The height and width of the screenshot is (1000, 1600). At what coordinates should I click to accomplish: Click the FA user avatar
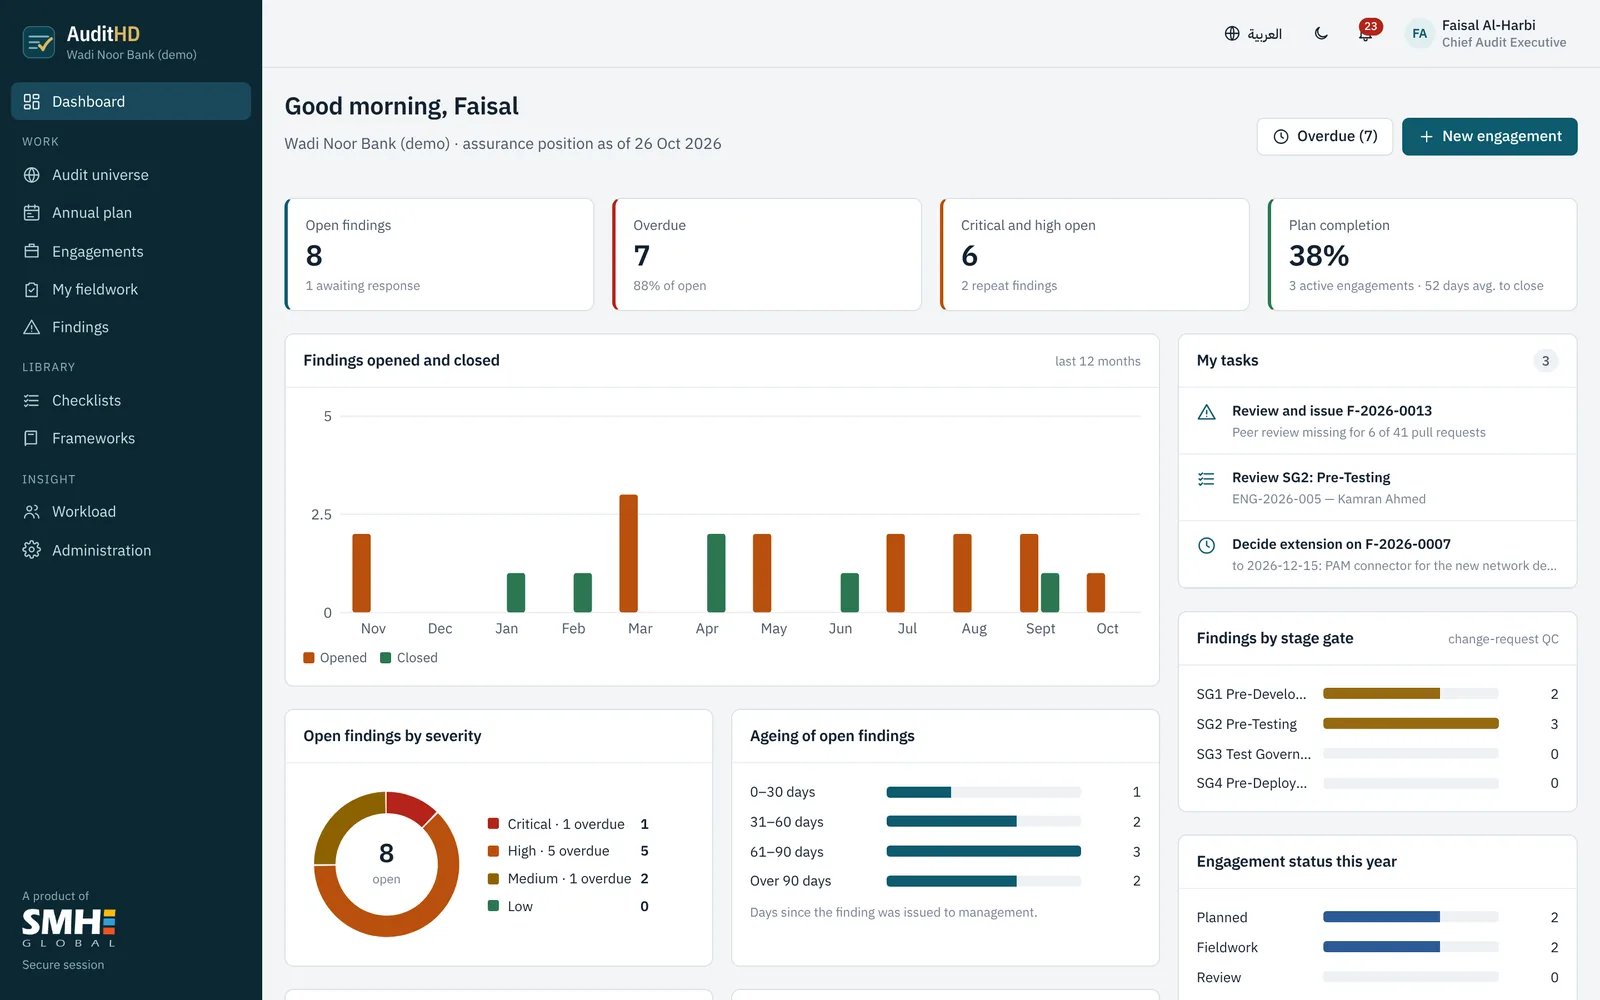click(1419, 34)
